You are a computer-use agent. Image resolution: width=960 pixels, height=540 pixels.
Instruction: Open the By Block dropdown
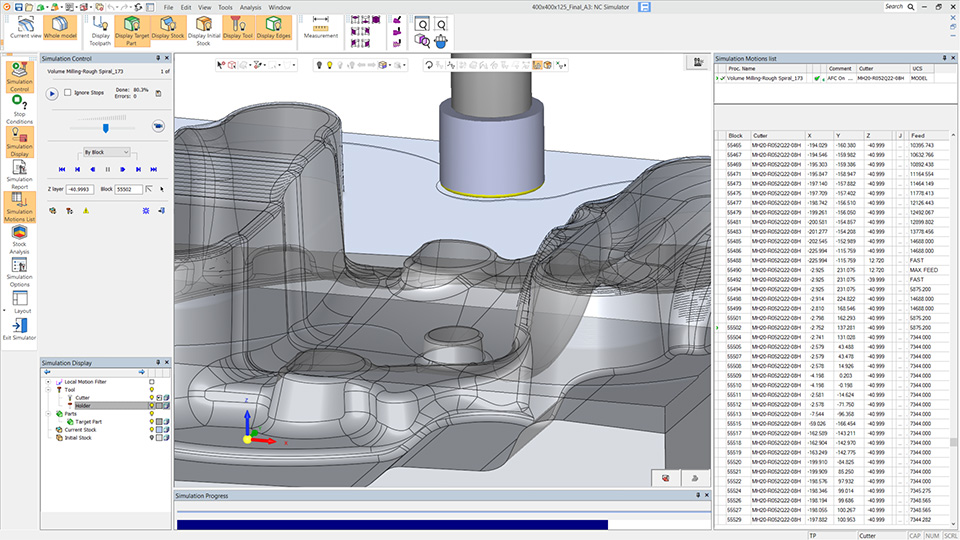click(x=106, y=152)
